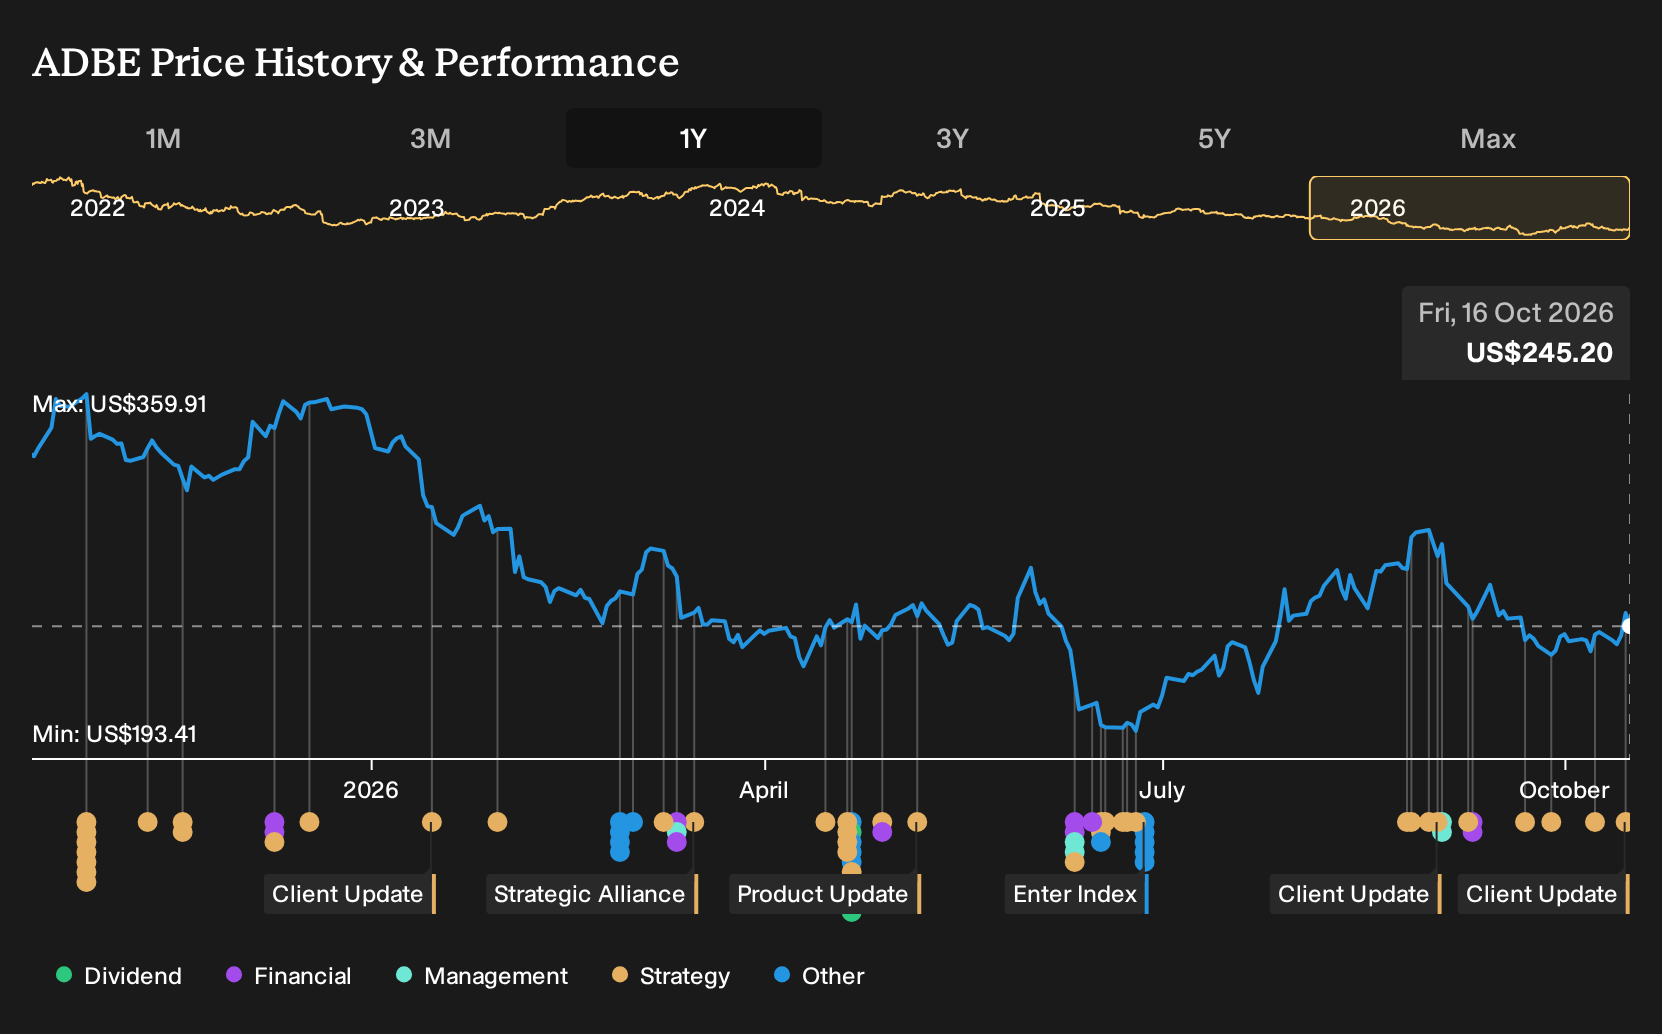This screenshot has height=1034, width=1662.
Task: Open the Product Update event label
Action: [x=824, y=894]
